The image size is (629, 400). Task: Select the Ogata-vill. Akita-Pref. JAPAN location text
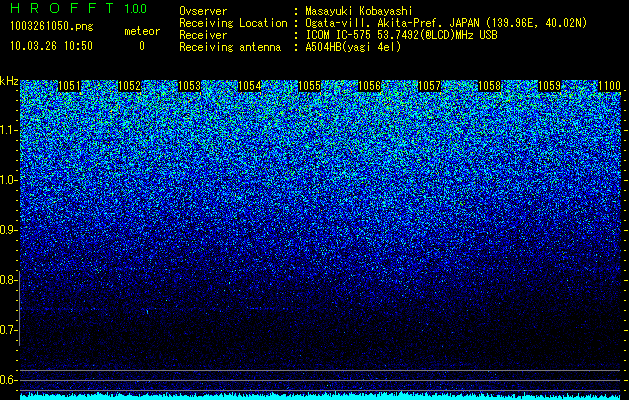pos(446,23)
